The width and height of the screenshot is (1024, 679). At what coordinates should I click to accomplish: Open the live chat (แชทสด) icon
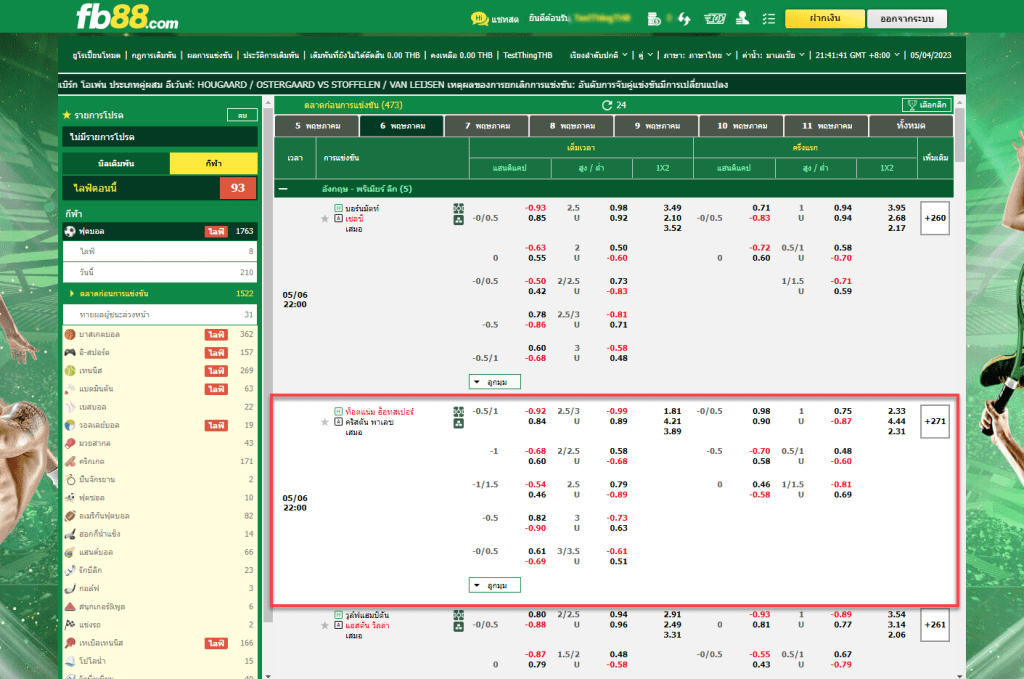(x=480, y=18)
